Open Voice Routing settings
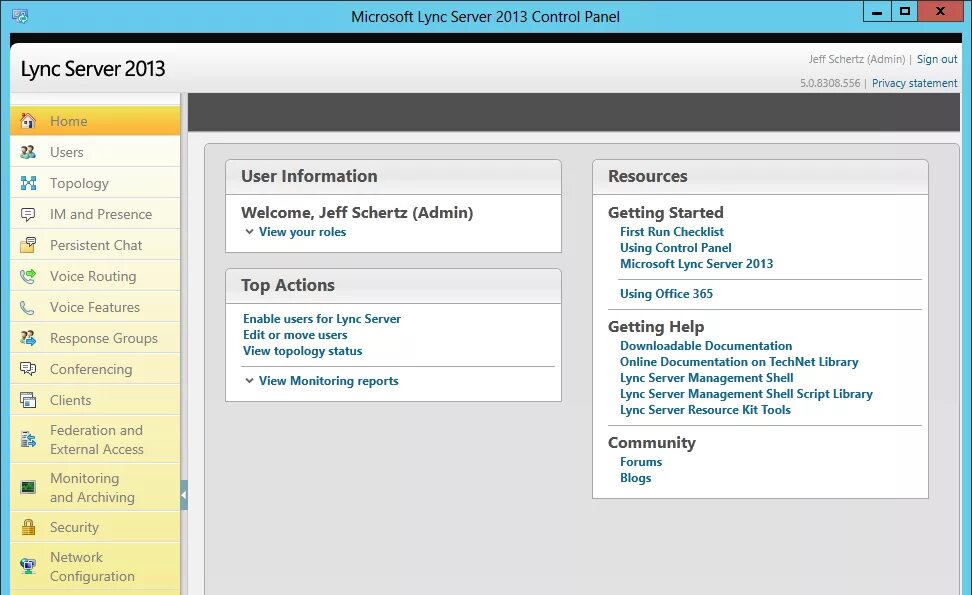 pyautogui.click(x=95, y=276)
